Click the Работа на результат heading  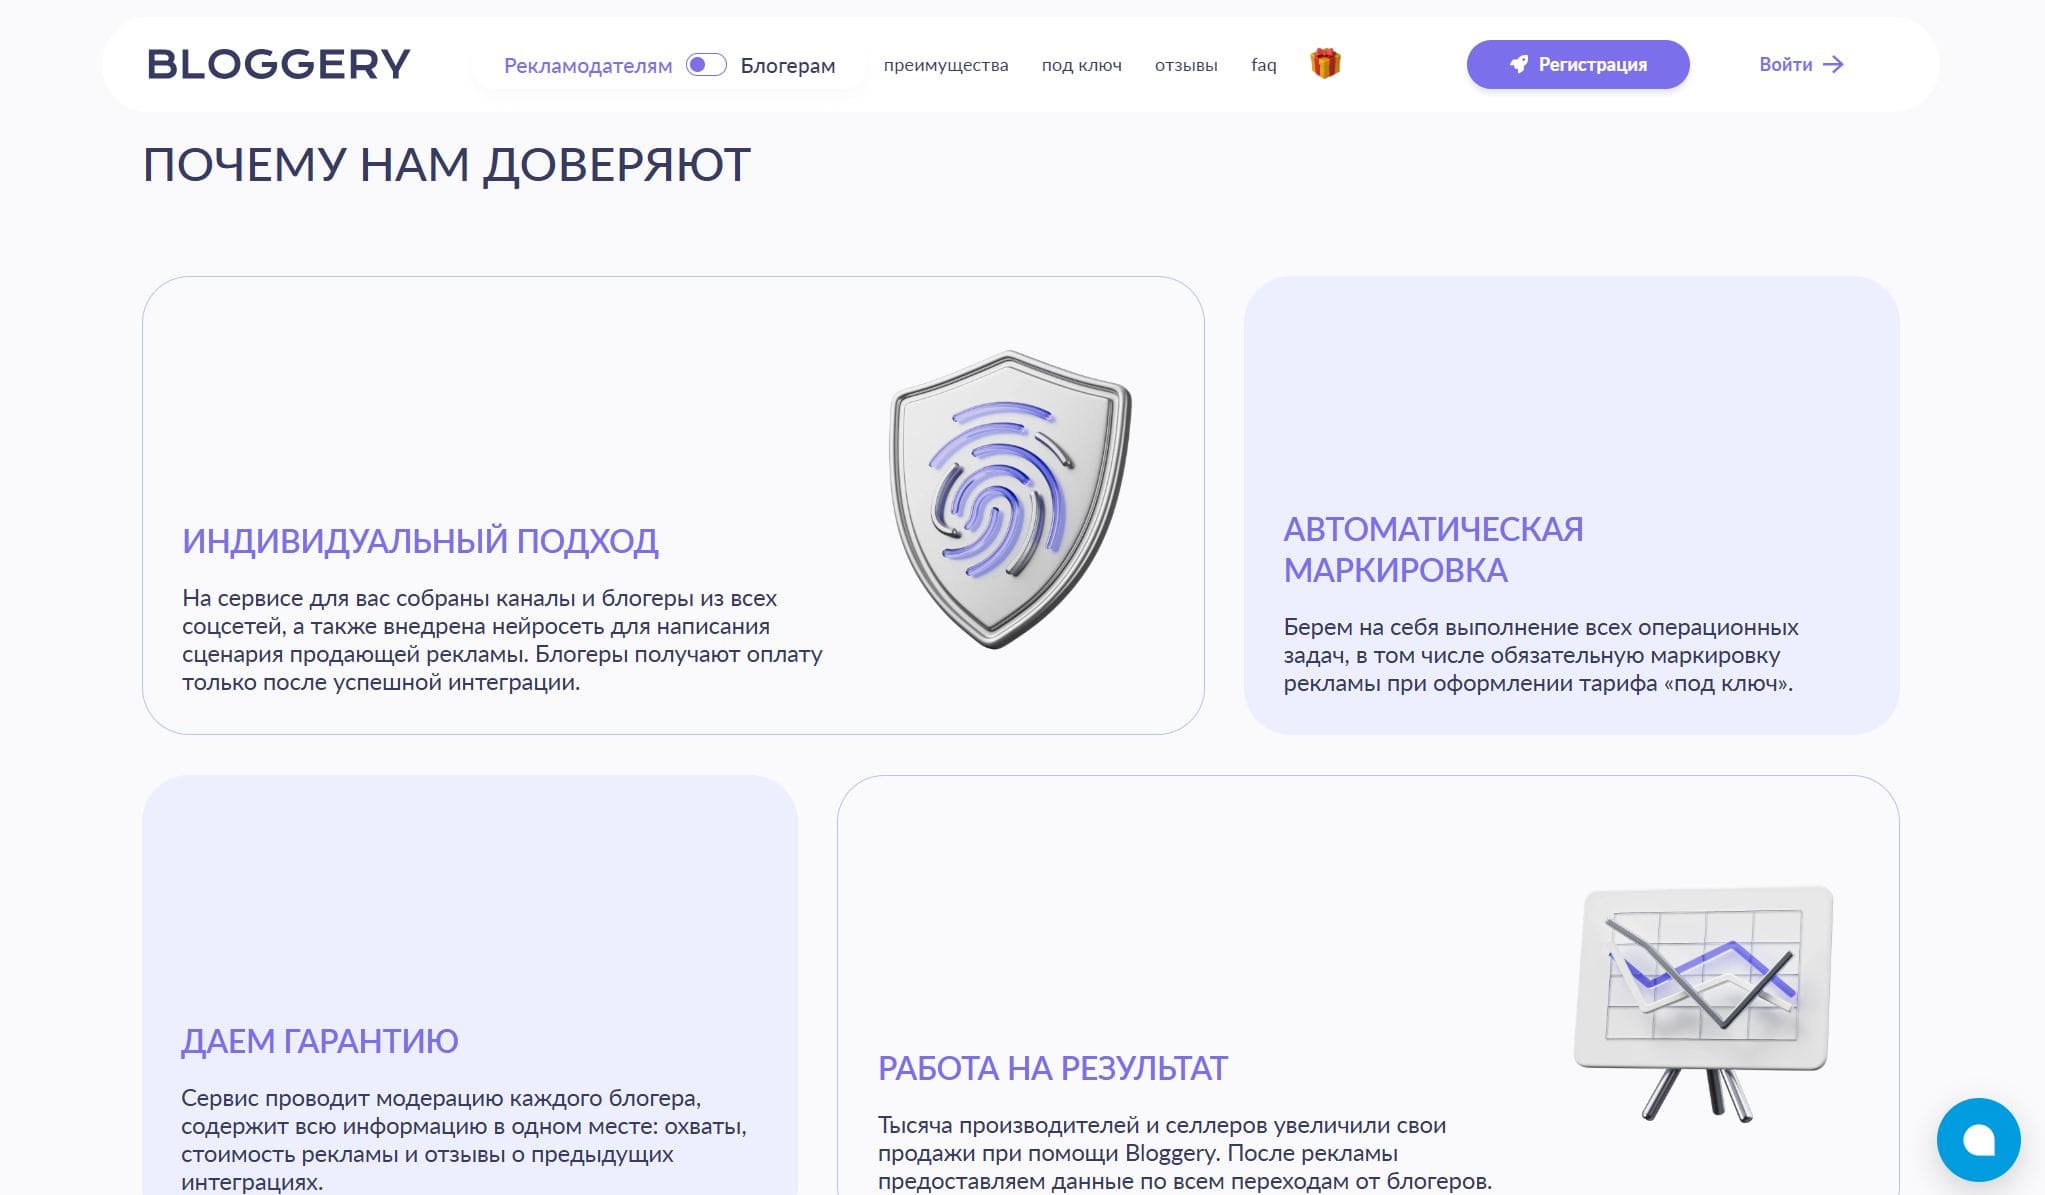click(x=1052, y=1068)
